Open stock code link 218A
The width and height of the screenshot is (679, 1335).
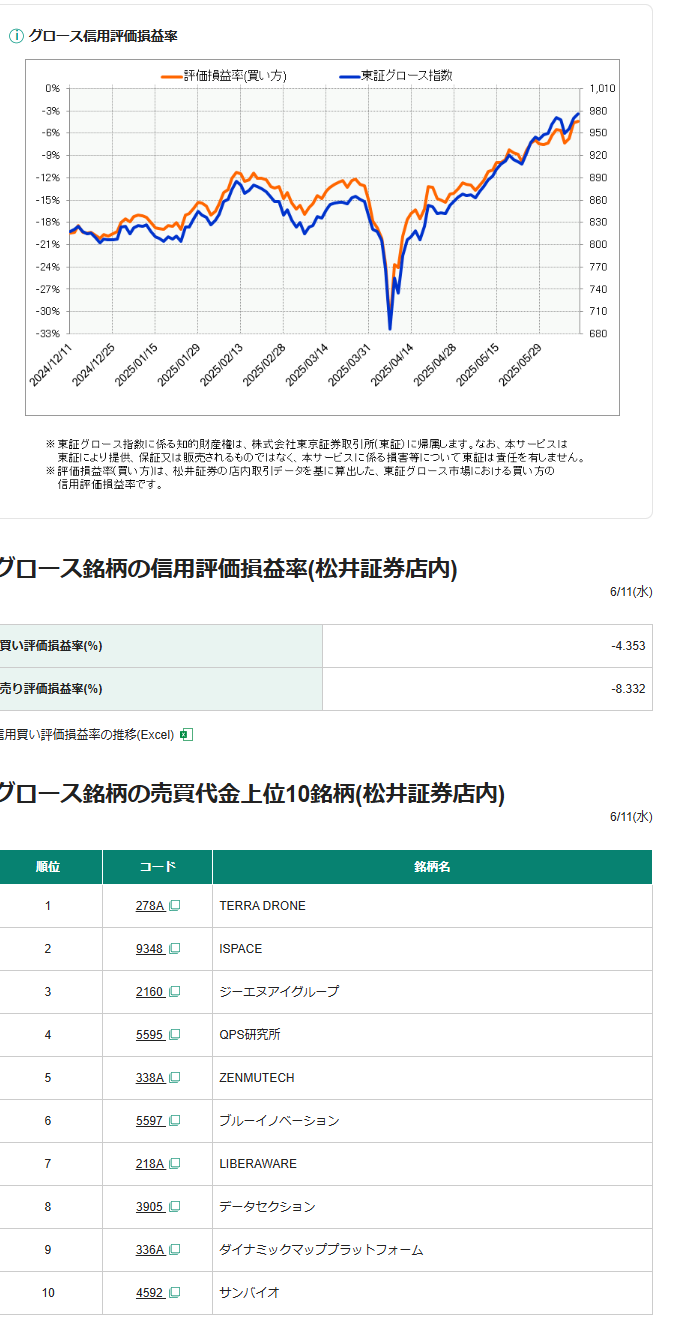click(150, 1164)
